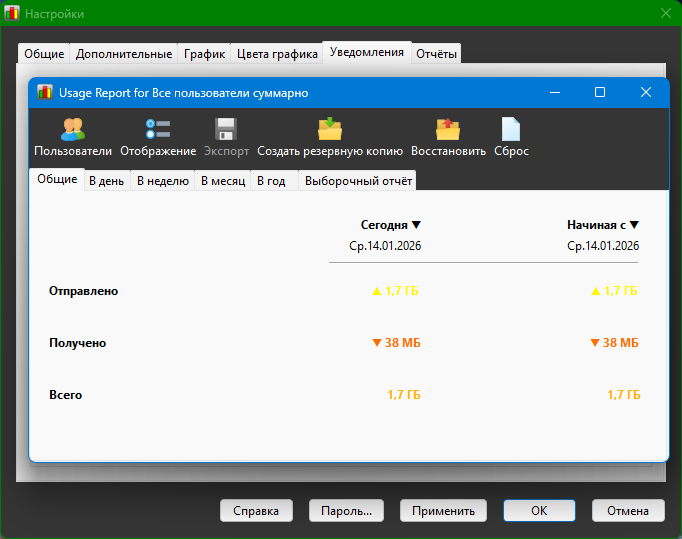The height and width of the screenshot is (539, 682).
Task: Click the Восстановить restore icon
Action: [448, 129]
